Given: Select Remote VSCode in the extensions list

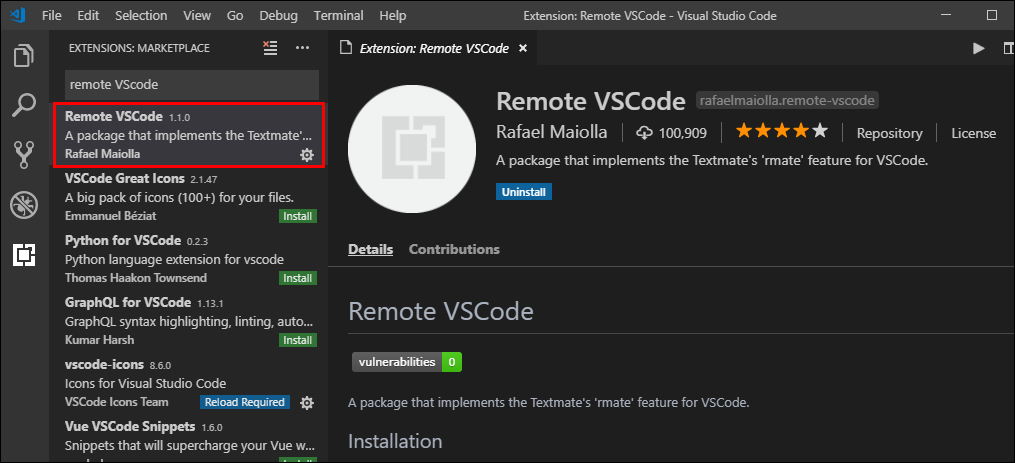Looking at the screenshot, I should pos(189,135).
